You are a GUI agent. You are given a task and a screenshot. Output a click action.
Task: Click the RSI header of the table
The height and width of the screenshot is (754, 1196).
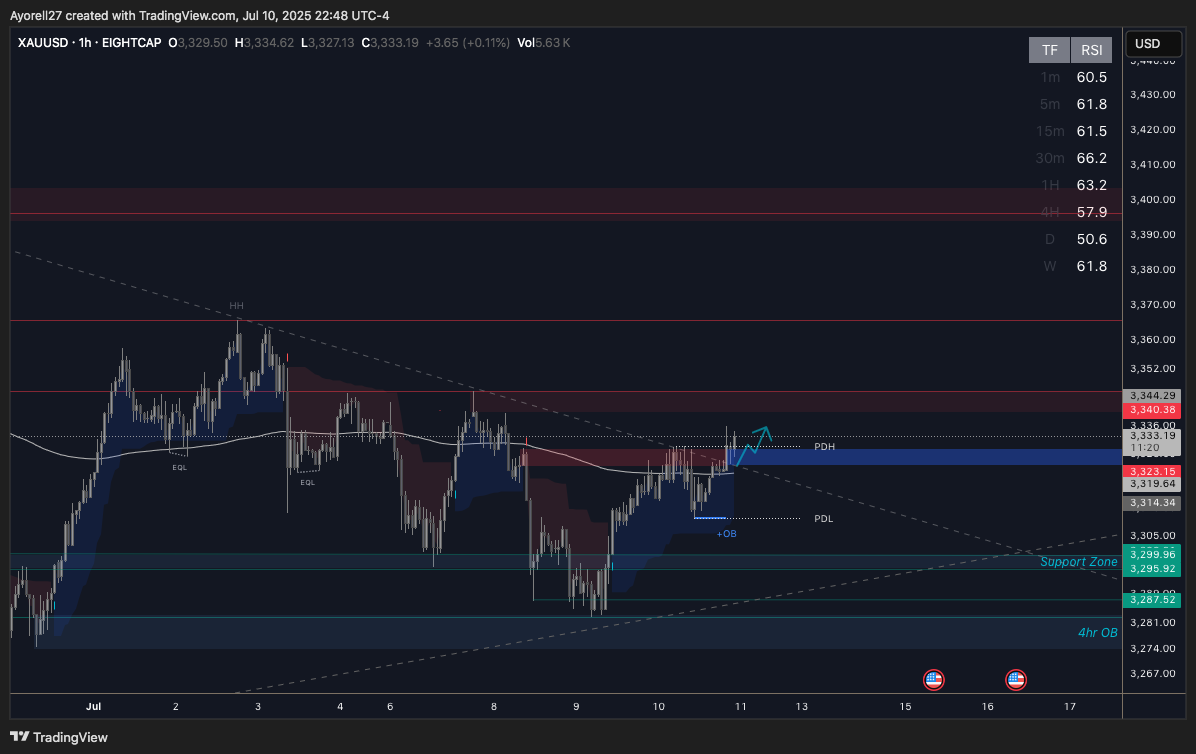pyautogui.click(x=1092, y=50)
